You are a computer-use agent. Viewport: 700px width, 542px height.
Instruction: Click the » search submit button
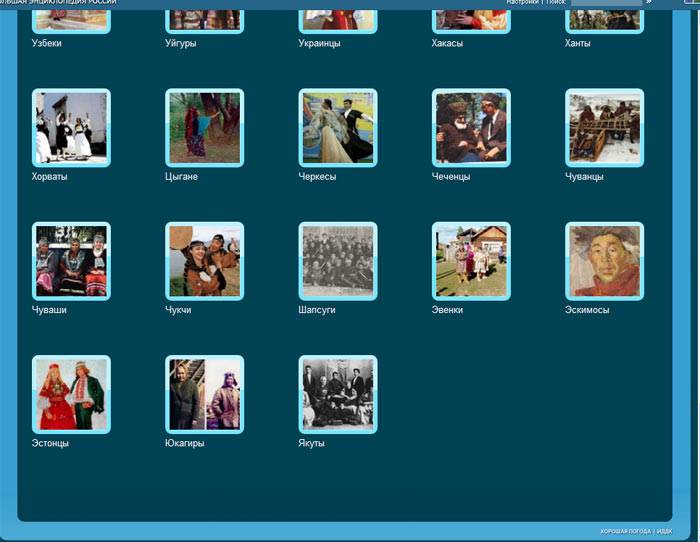click(649, 2)
